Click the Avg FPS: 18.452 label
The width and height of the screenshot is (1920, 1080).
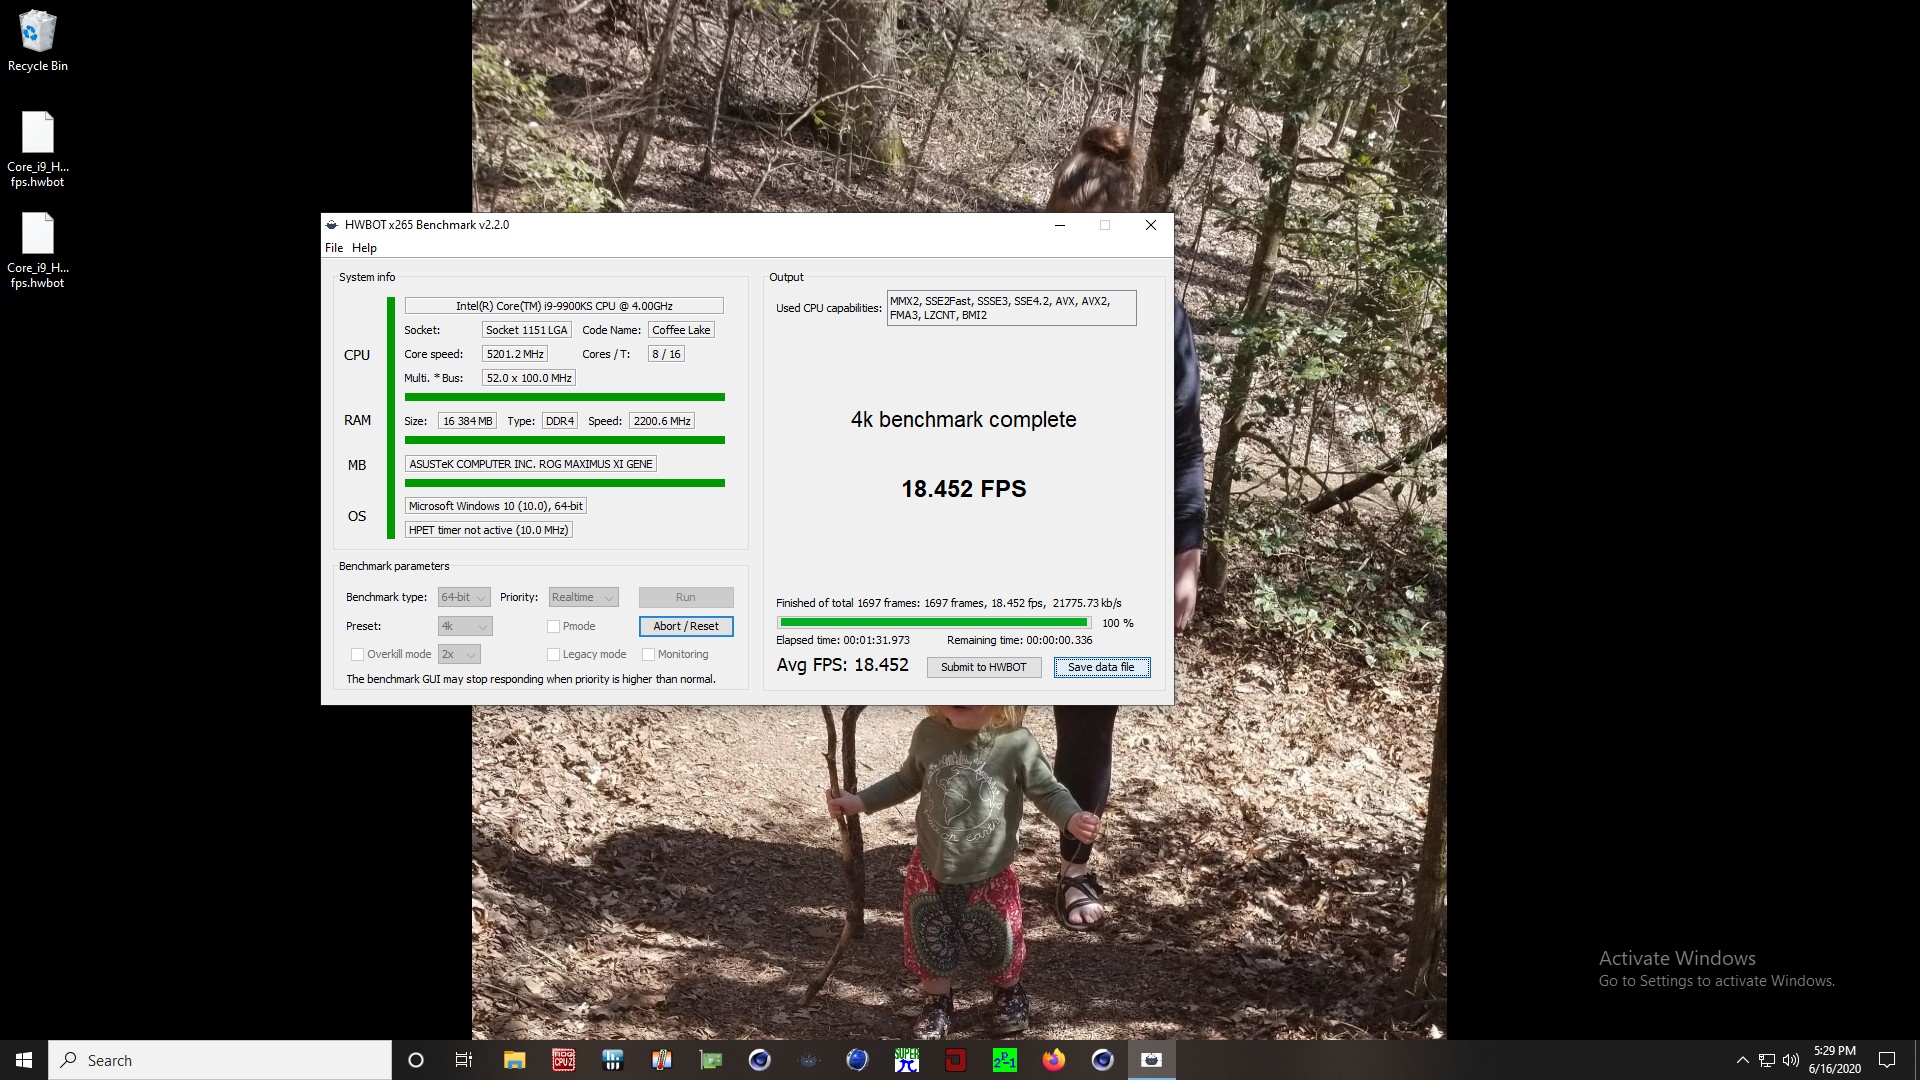click(843, 665)
